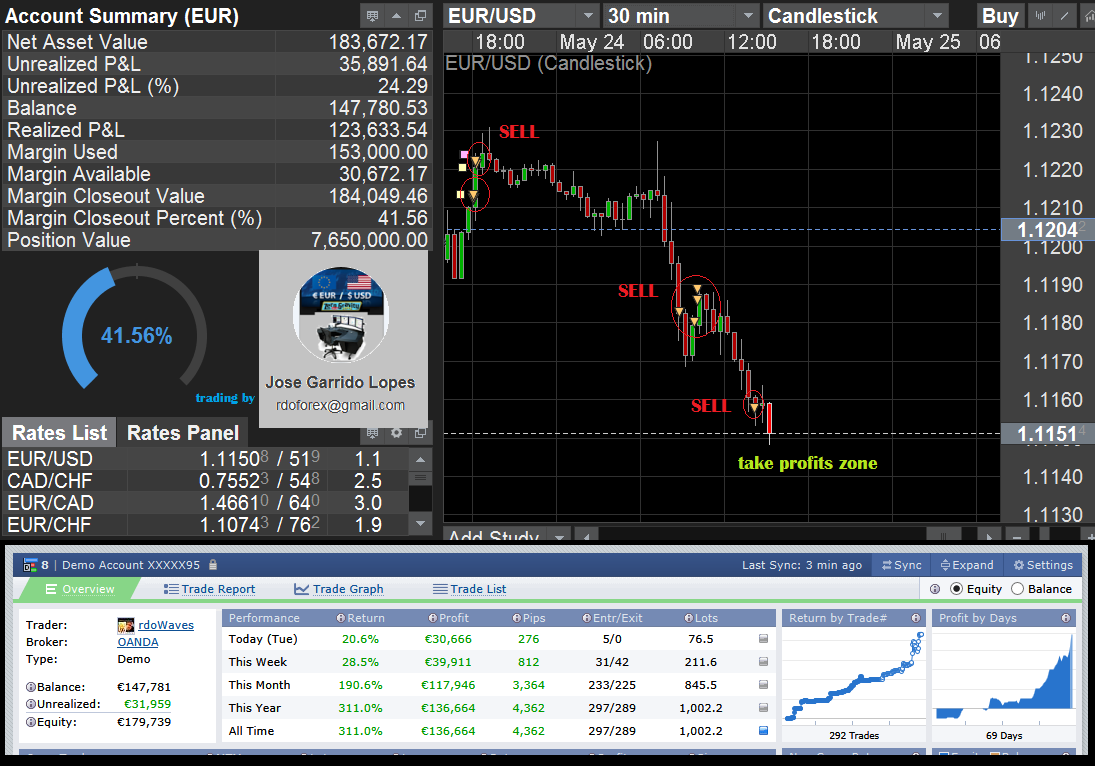Click the 41.56% margin gauge

click(x=138, y=335)
